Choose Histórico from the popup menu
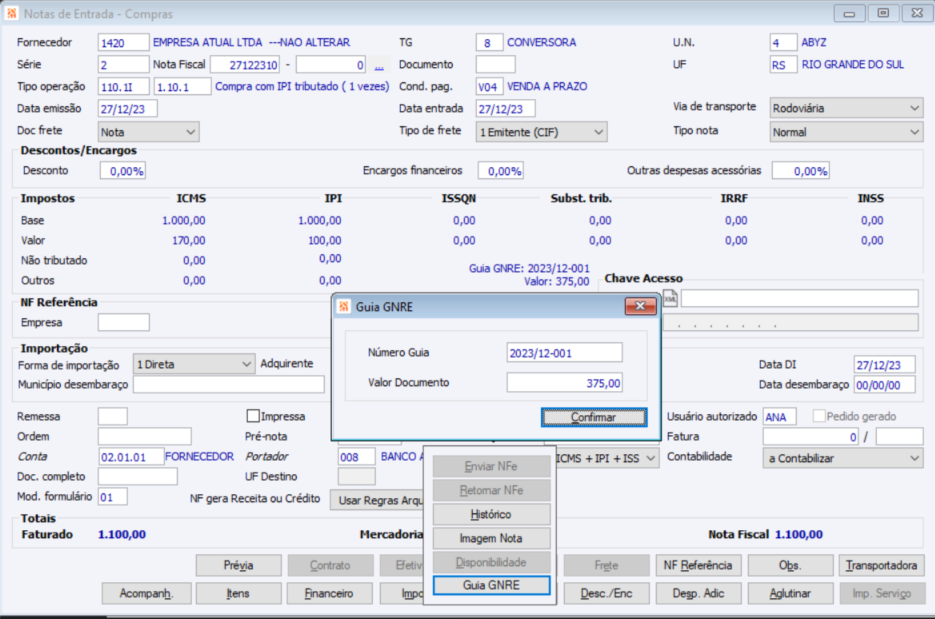The width and height of the screenshot is (935, 619). (491, 514)
